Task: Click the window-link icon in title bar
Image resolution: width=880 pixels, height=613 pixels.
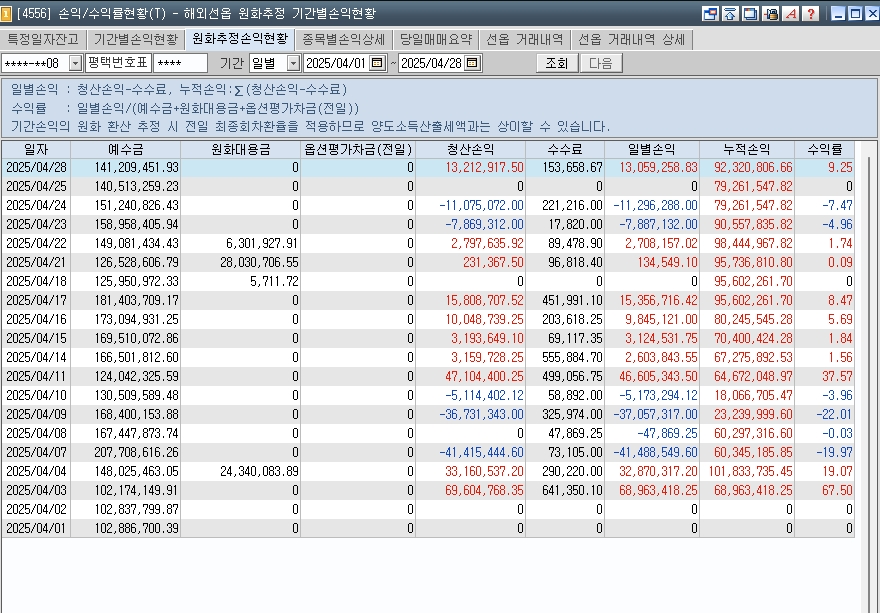Action: coord(711,13)
